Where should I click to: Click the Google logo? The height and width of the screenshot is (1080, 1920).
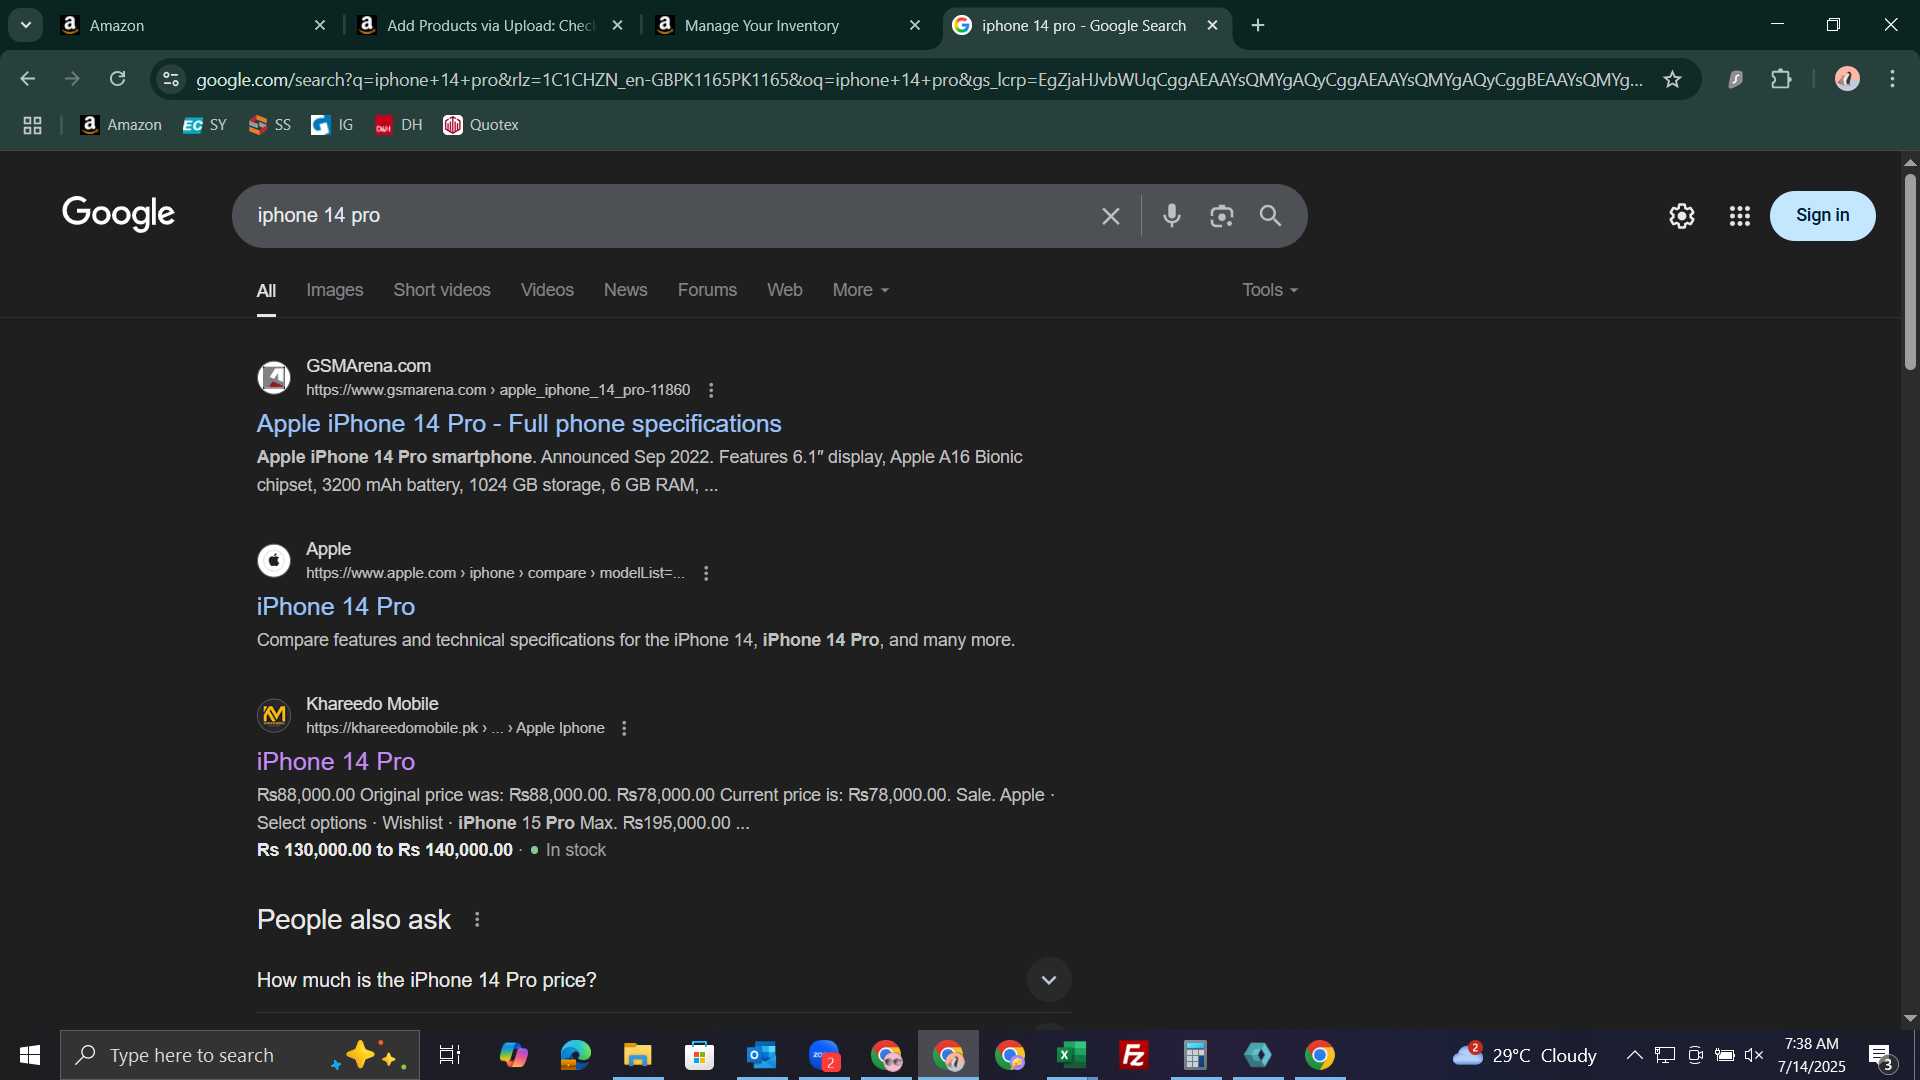pyautogui.click(x=118, y=214)
